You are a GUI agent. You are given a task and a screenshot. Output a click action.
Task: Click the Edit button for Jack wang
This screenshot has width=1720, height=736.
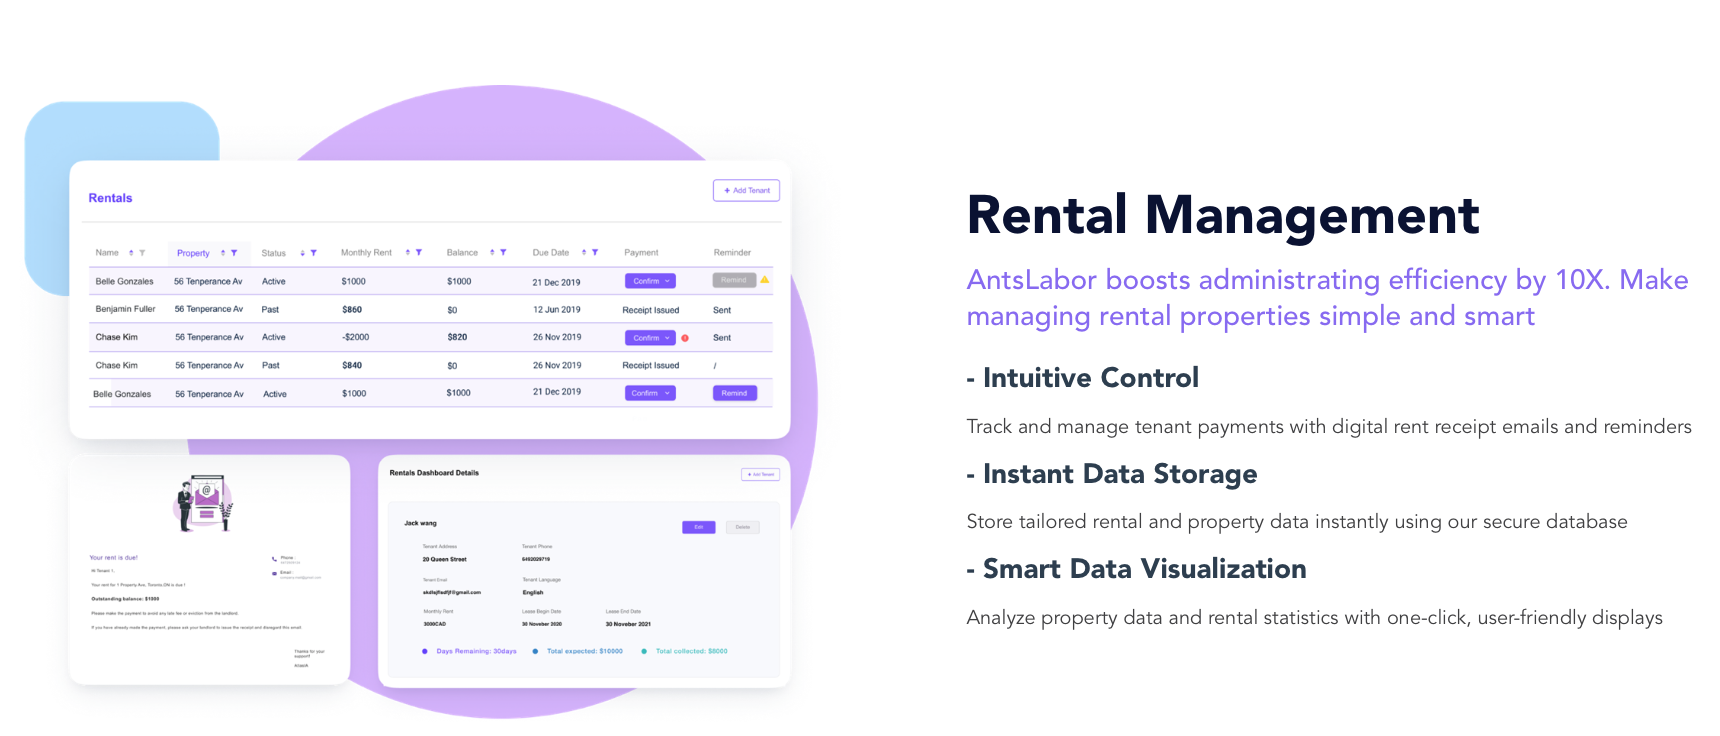(x=699, y=527)
